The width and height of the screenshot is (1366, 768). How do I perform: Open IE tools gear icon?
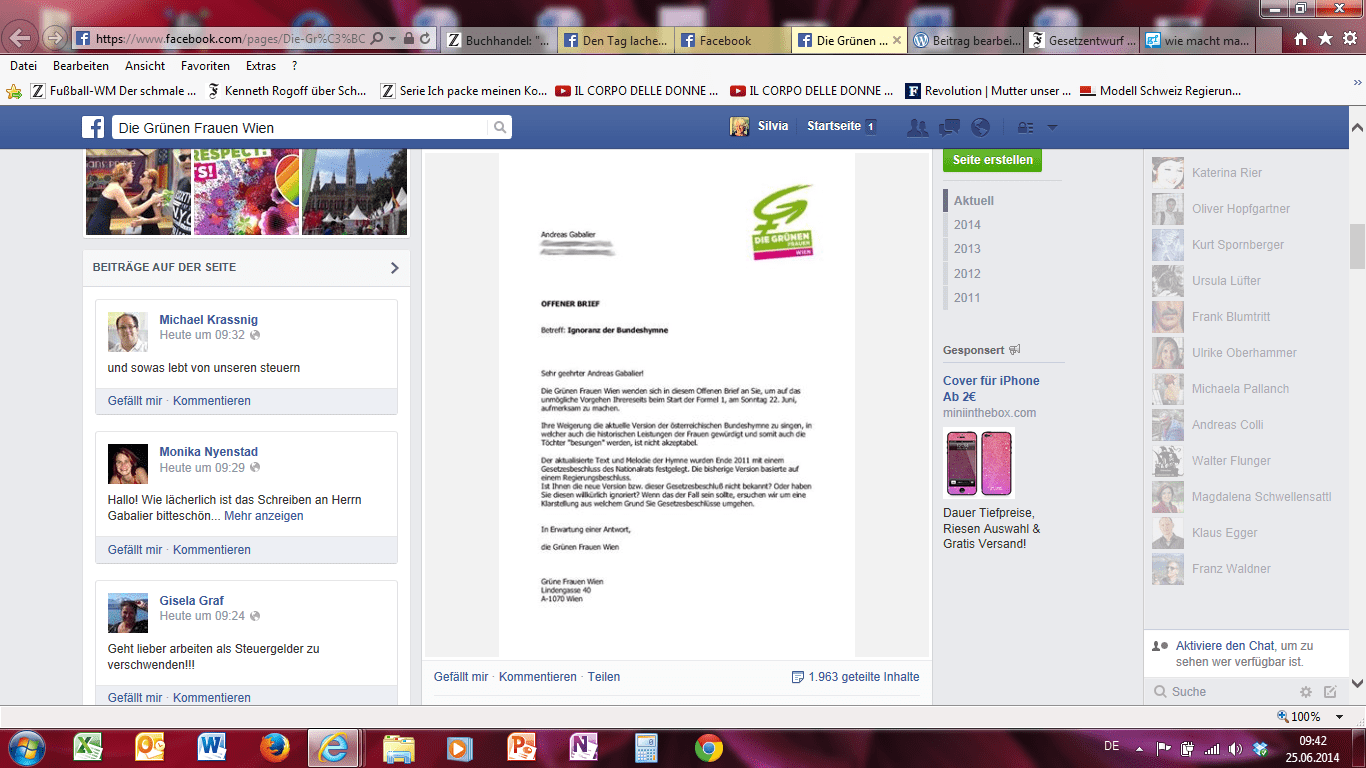[x=1349, y=39]
